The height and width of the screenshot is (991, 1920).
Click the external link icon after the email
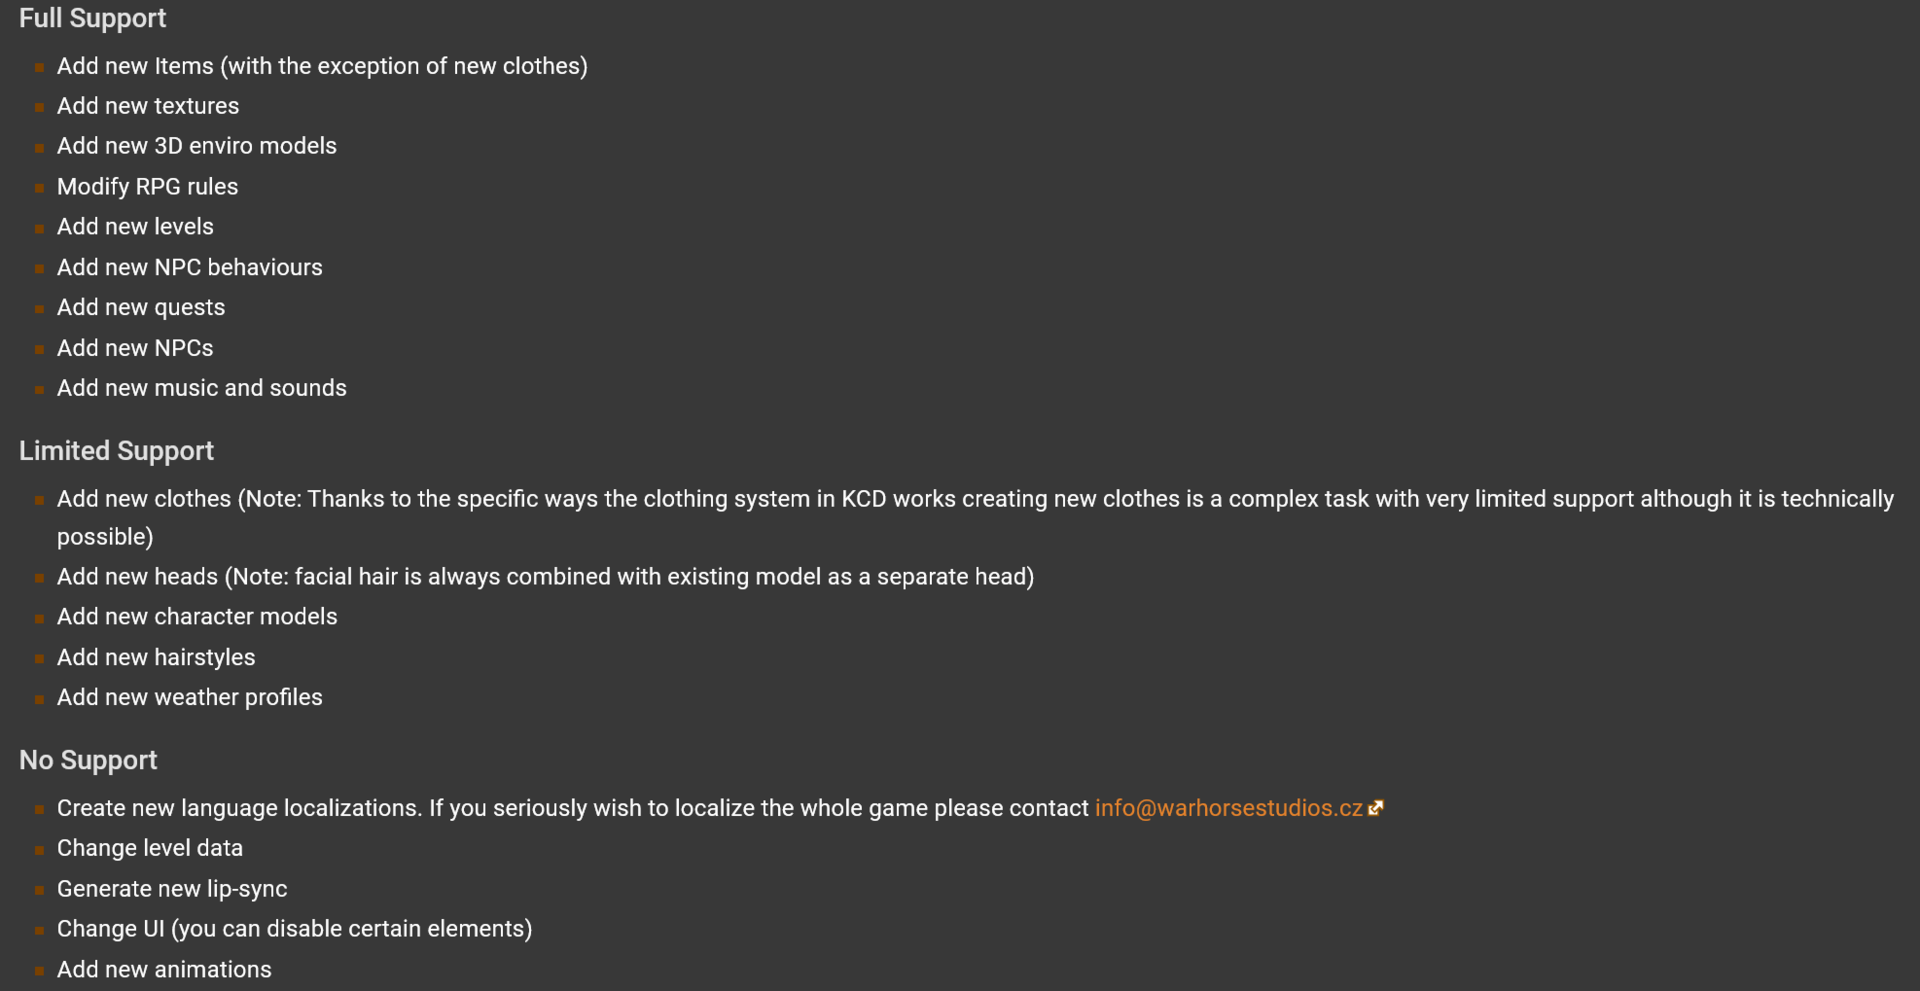click(x=1376, y=808)
